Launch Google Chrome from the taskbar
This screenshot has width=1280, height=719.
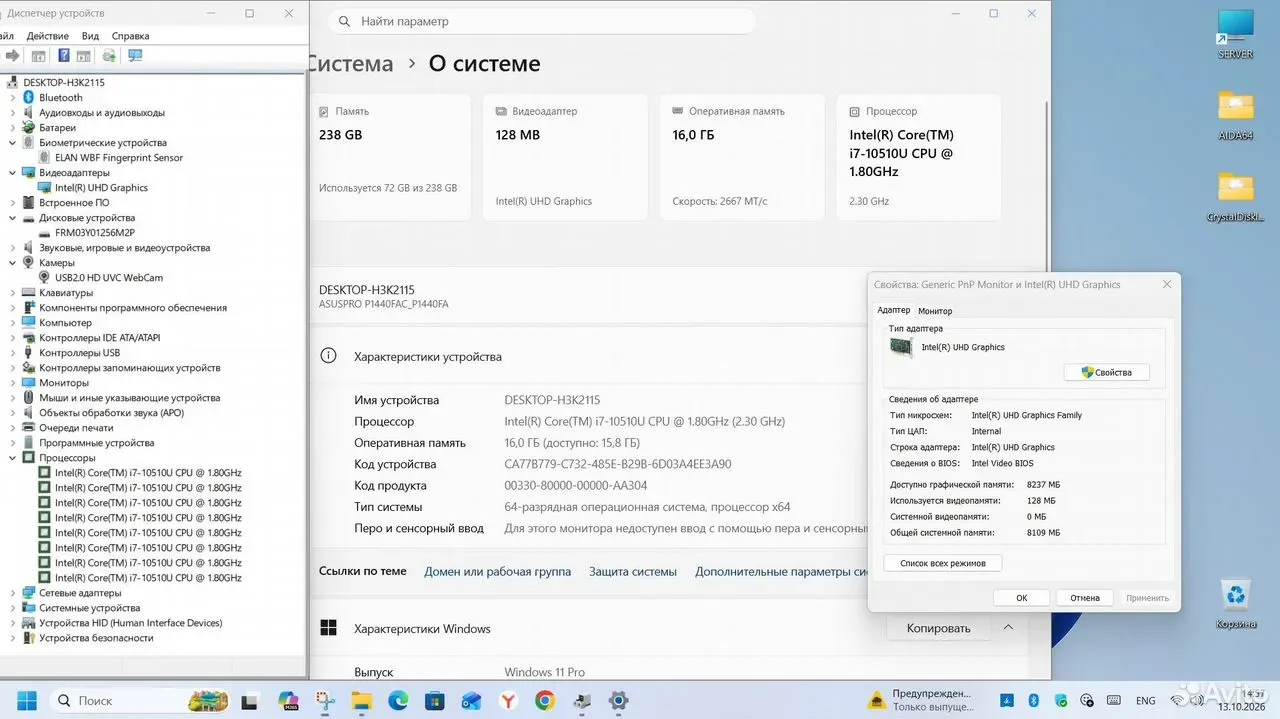click(545, 700)
